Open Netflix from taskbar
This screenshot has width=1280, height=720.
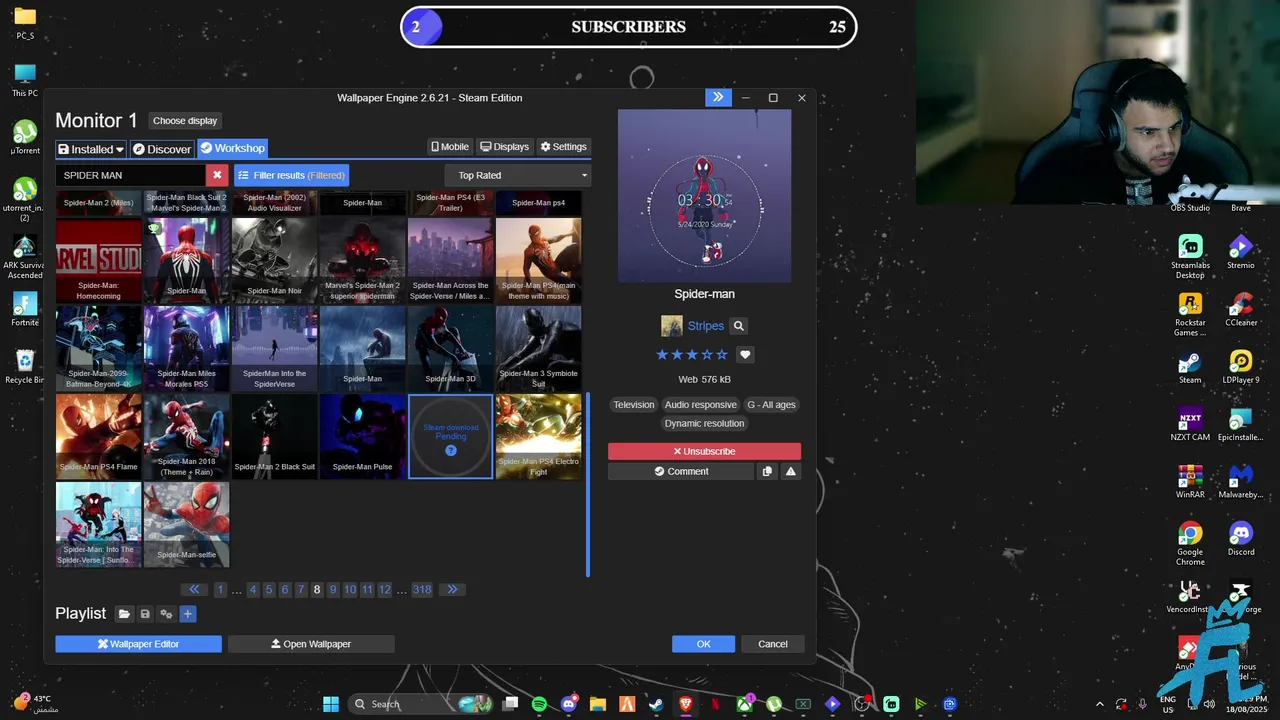(715, 704)
